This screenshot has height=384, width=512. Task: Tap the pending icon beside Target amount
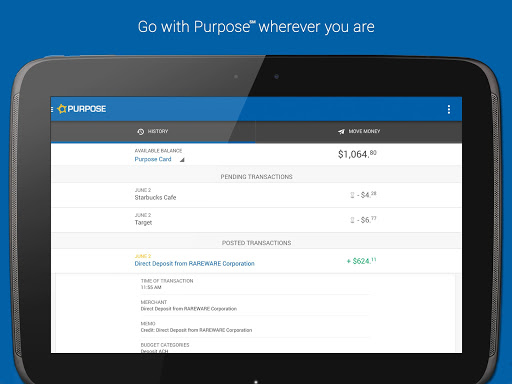pyautogui.click(x=352, y=220)
